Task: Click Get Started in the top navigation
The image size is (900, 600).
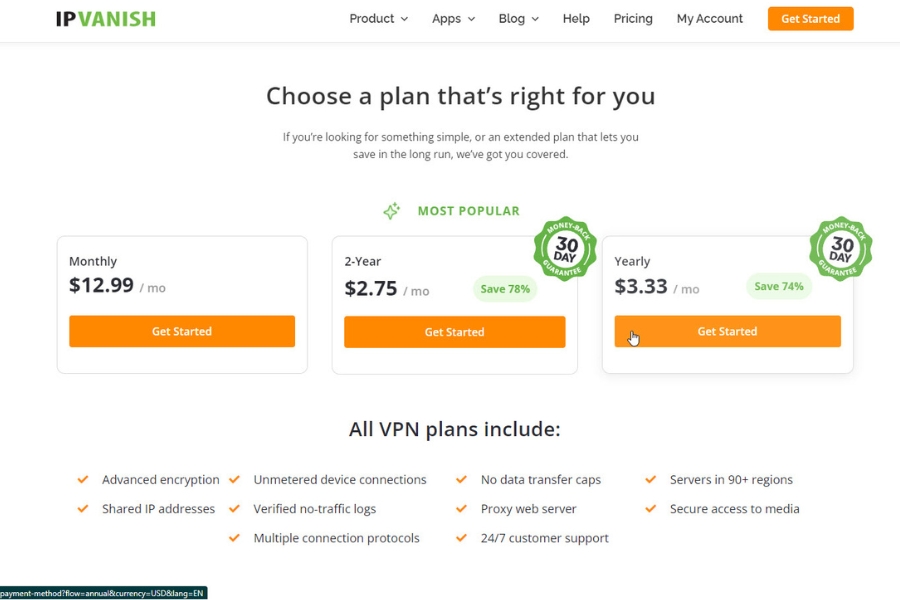Action: (810, 18)
